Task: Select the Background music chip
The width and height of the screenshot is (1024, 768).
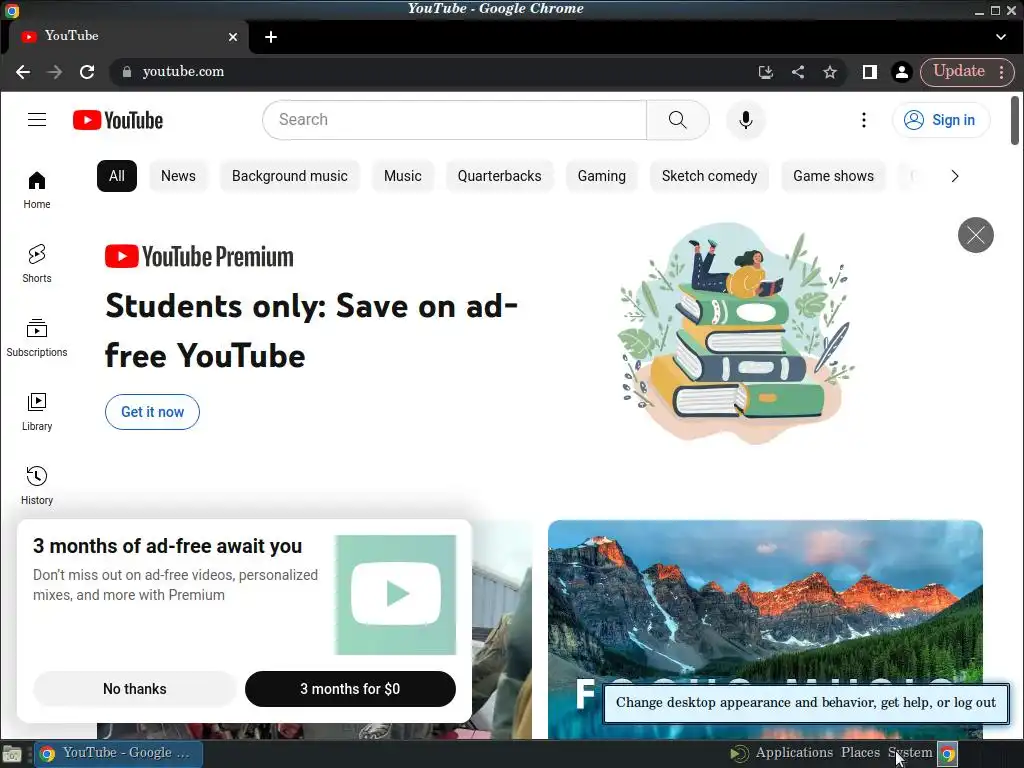Action: pyautogui.click(x=289, y=176)
